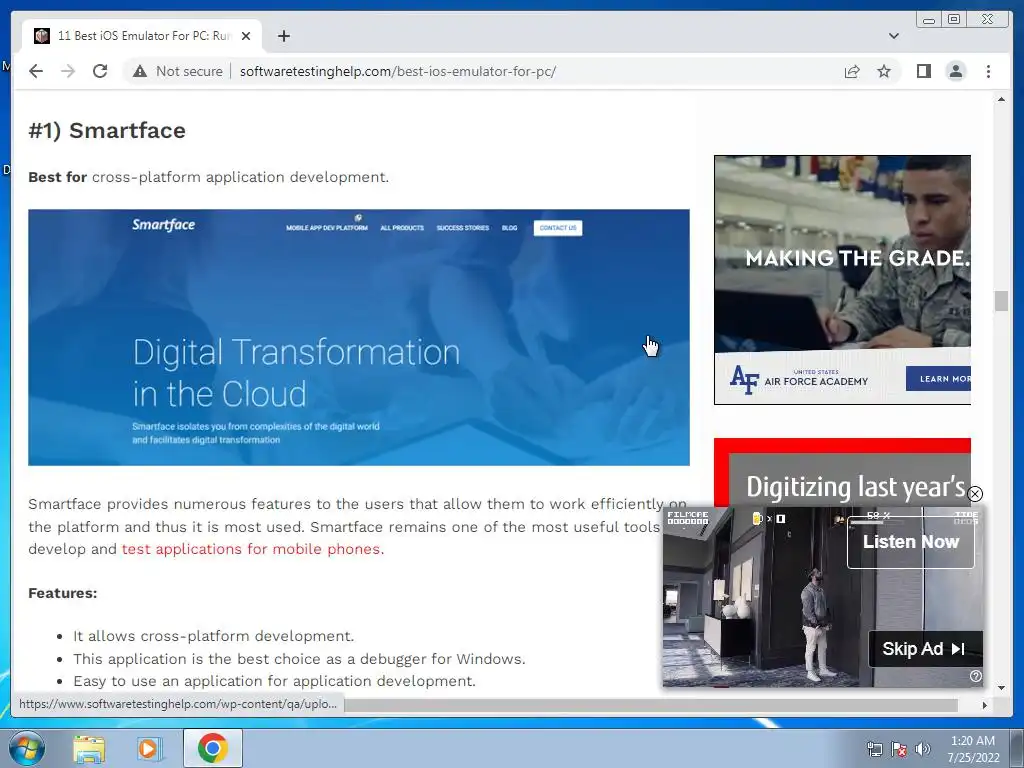The image size is (1024, 768).
Task: Open Windows Explorer from the taskbar
Action: (x=89, y=749)
